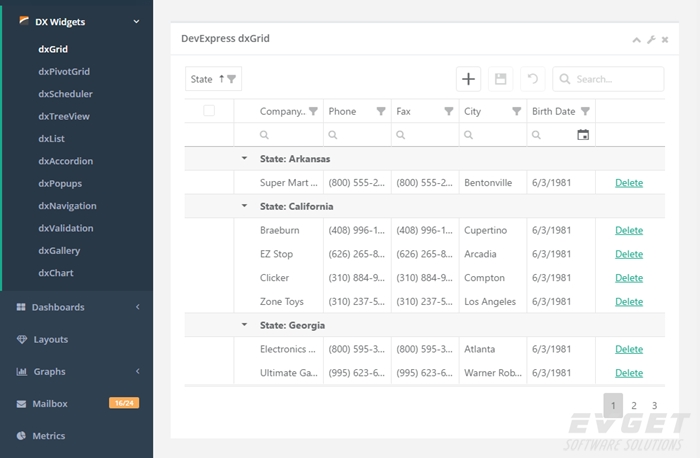
Task: Click the revert changes undo icon
Action: coord(533,79)
